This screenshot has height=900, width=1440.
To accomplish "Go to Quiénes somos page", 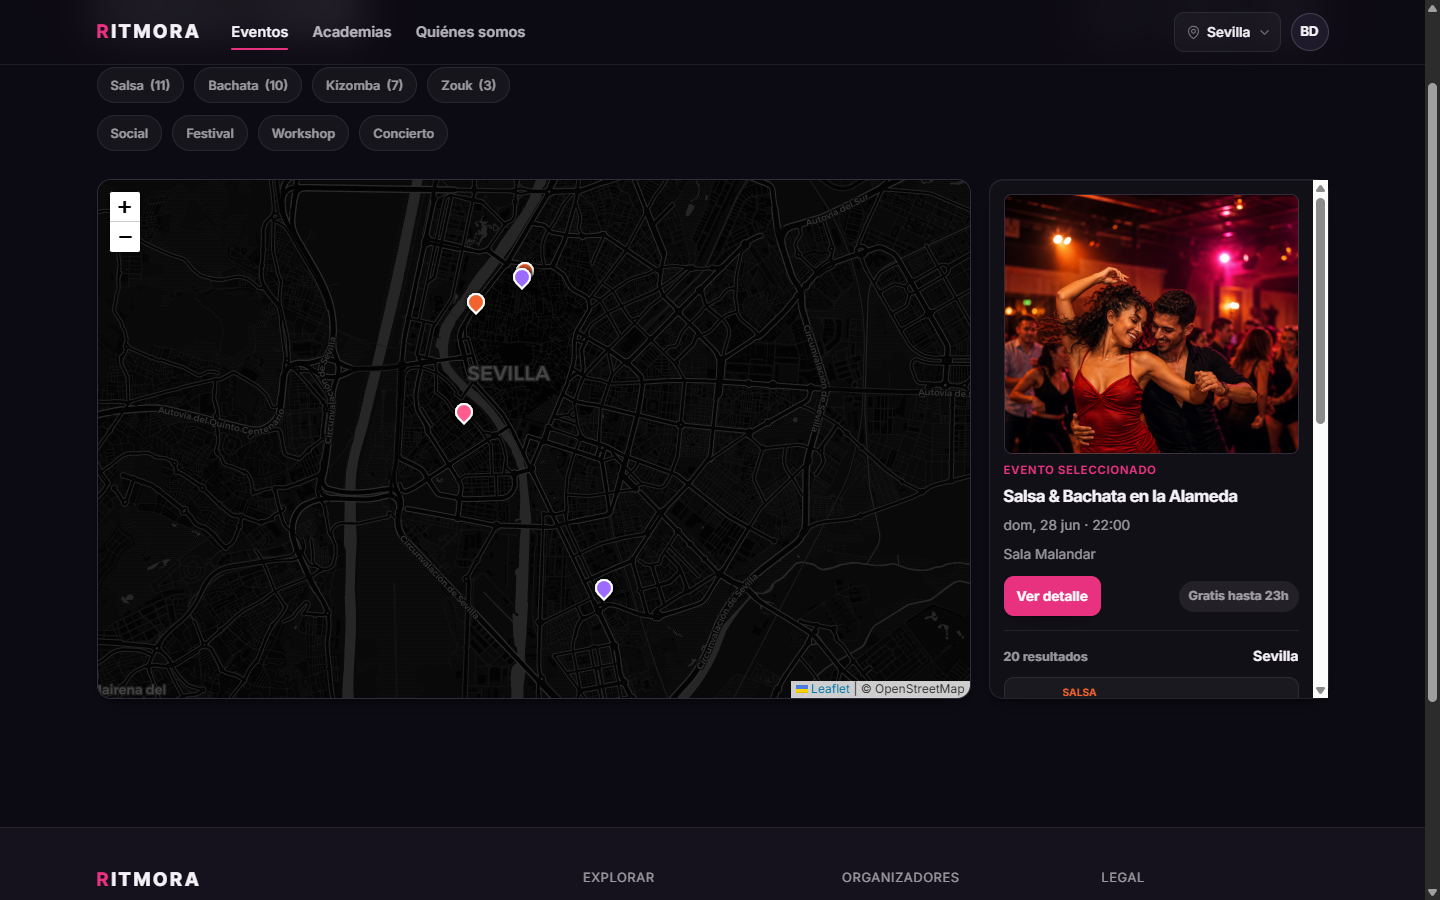I will (x=470, y=32).
